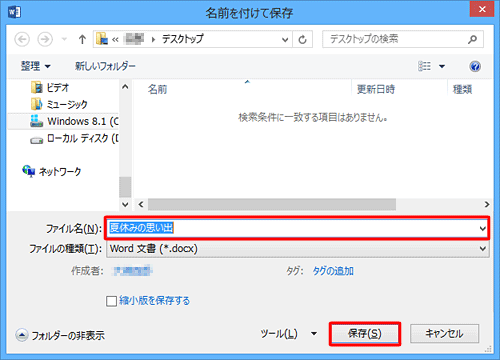This screenshot has height=360, width=500.
Task: Enable 縮小版を保存する checkbox
Action: [111, 301]
